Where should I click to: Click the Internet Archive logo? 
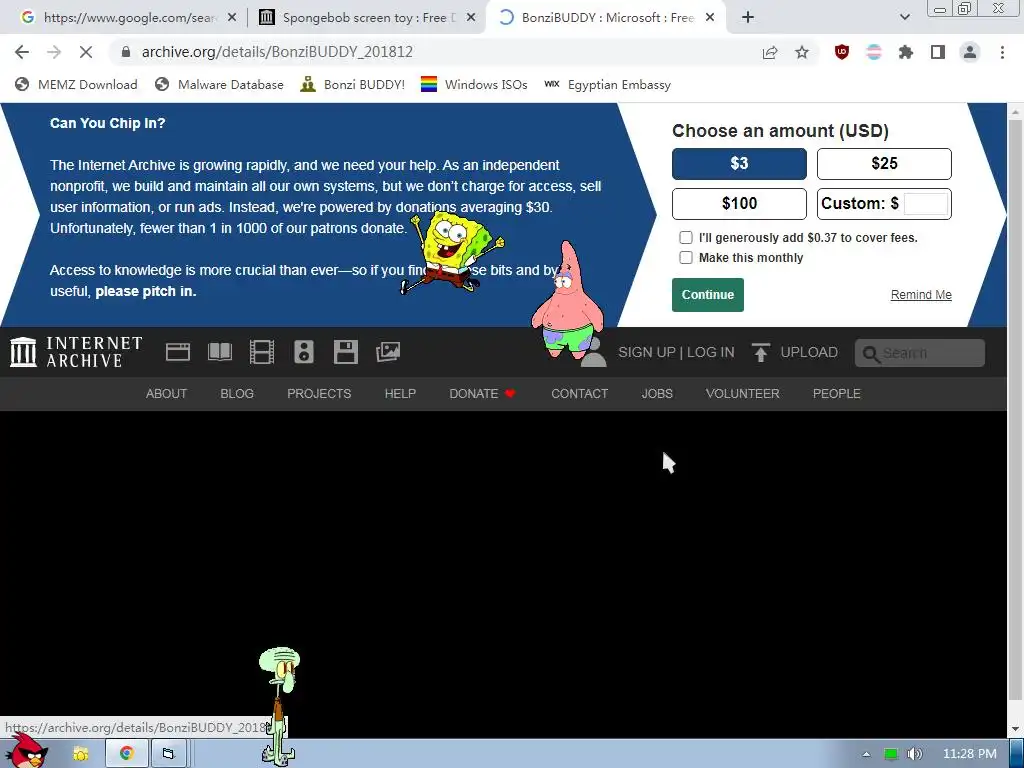[76, 352]
